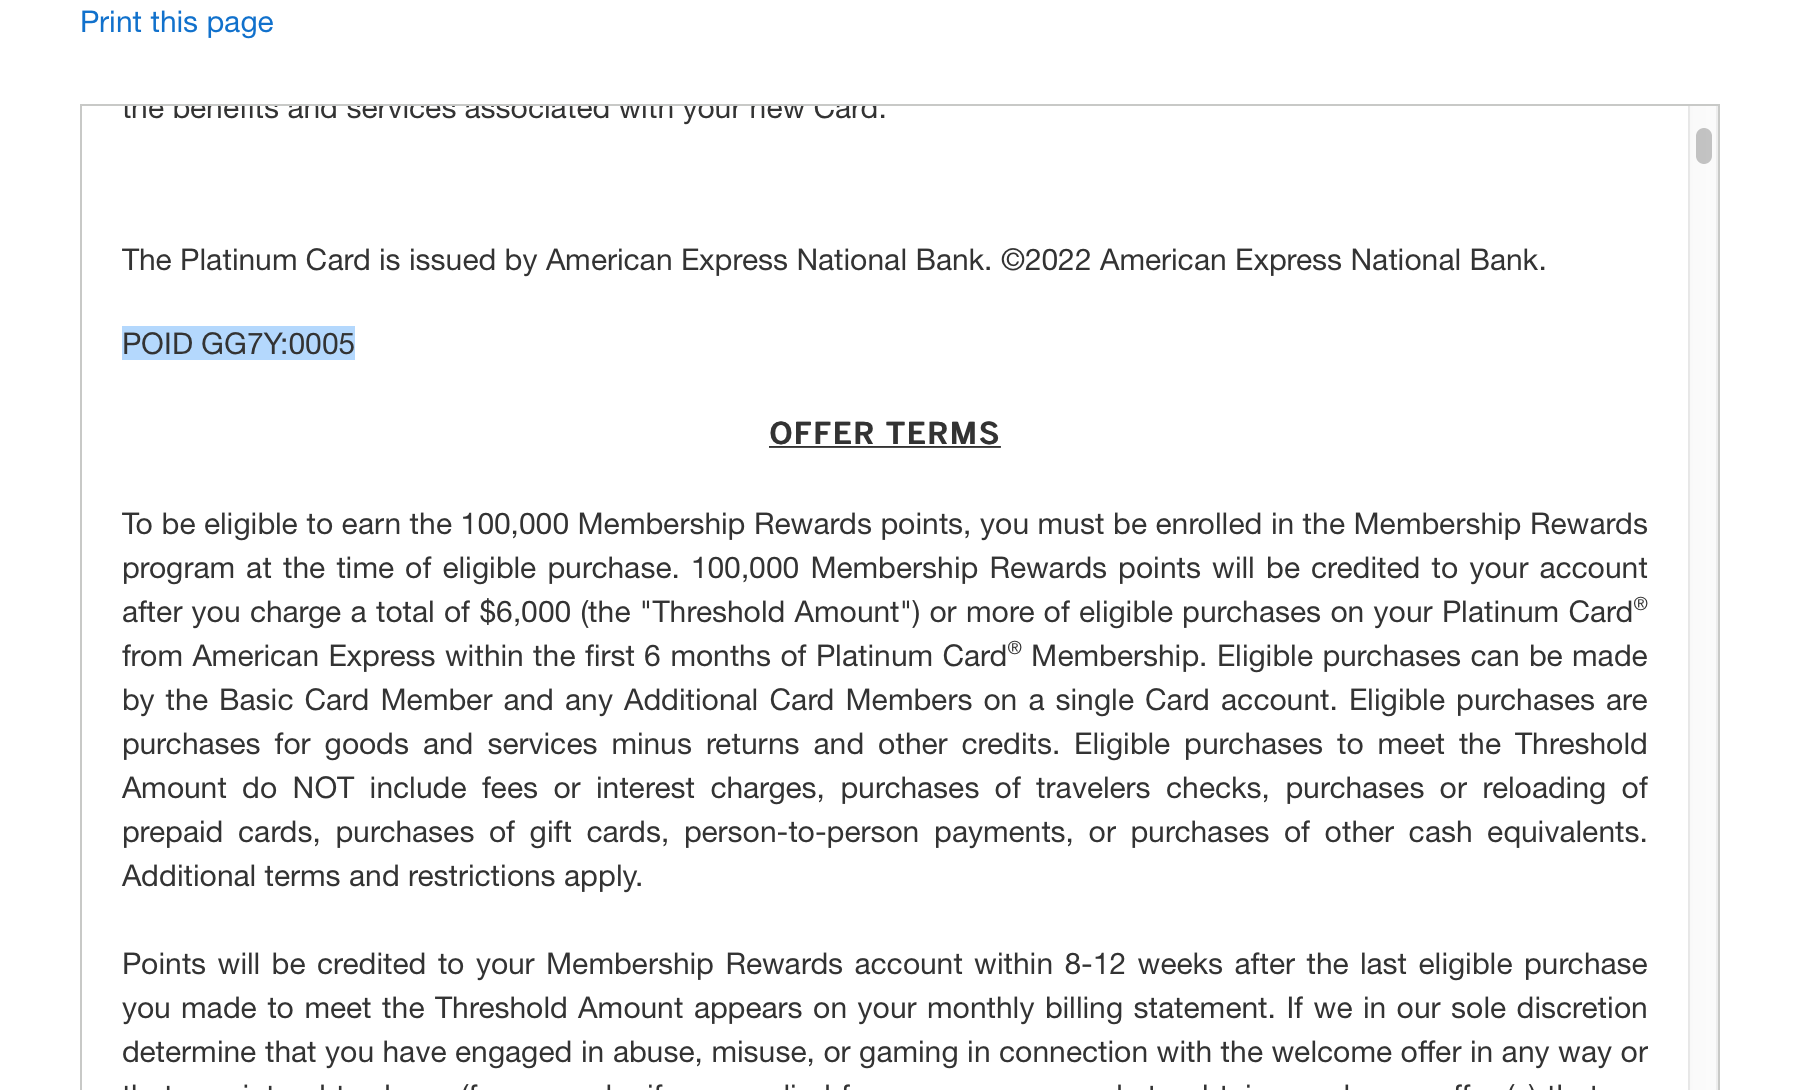Screen dimensions: 1798x1090
Task: Click the registered mark at the end of the Platinum Card line
Action: point(1640,604)
